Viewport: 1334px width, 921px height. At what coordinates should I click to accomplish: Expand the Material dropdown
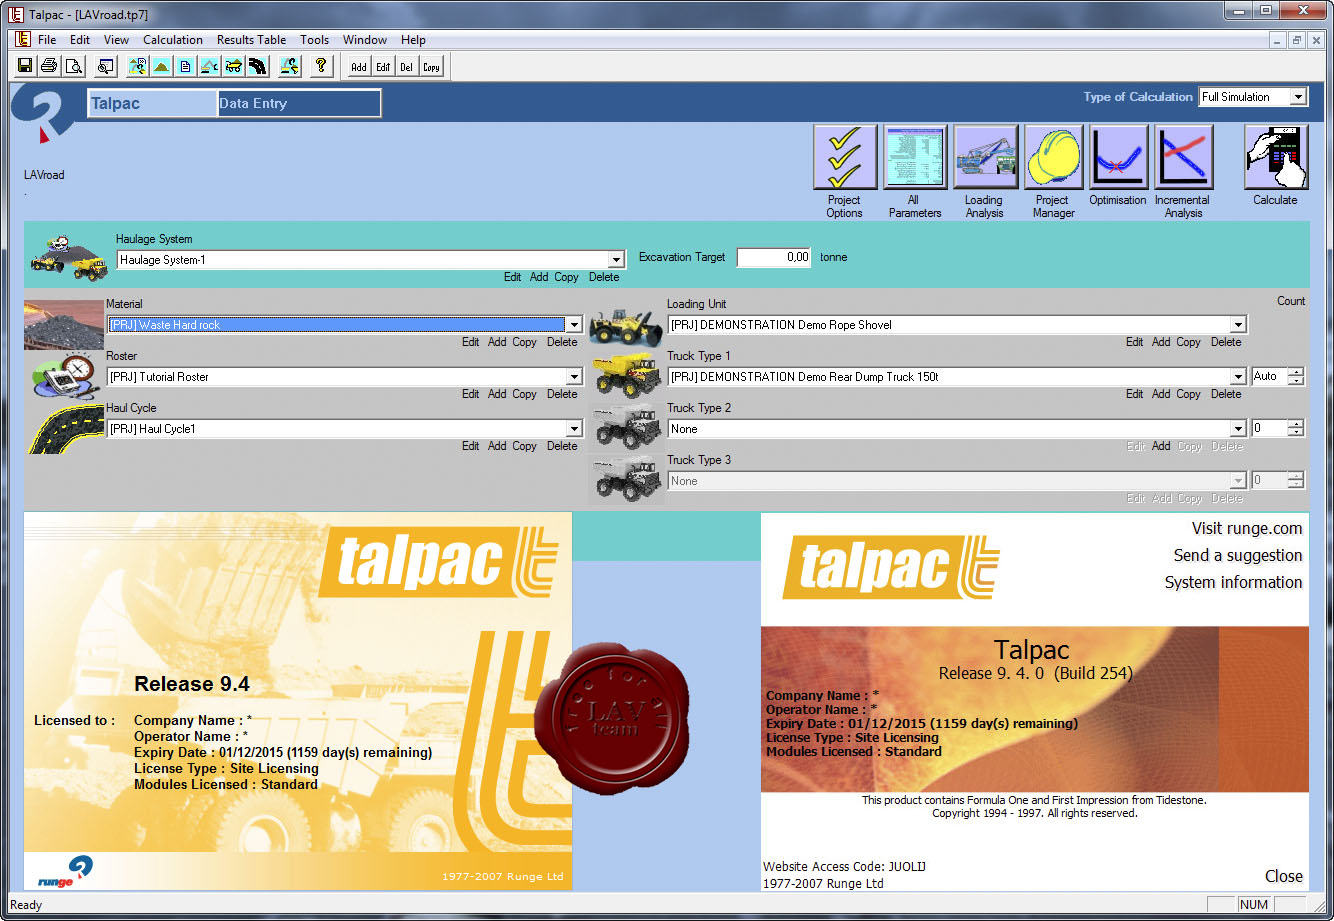tap(573, 325)
